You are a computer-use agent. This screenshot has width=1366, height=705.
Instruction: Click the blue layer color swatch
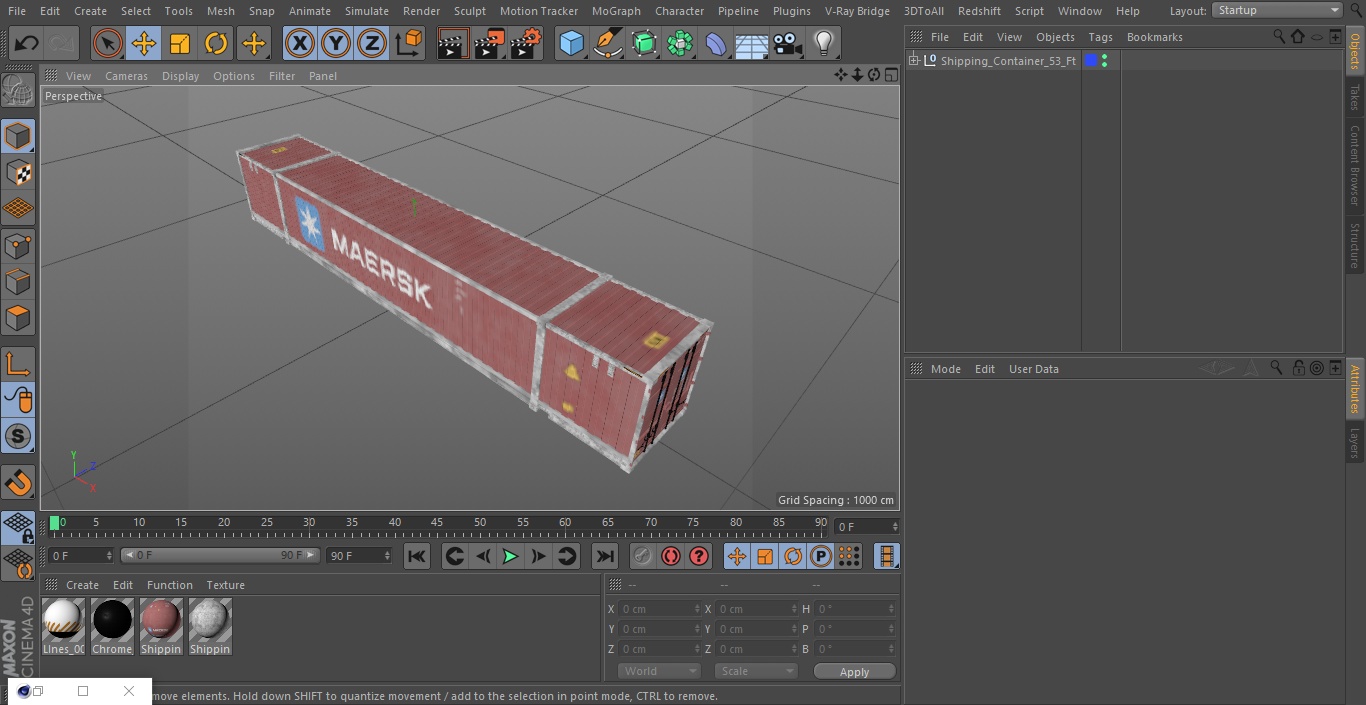tap(1091, 61)
